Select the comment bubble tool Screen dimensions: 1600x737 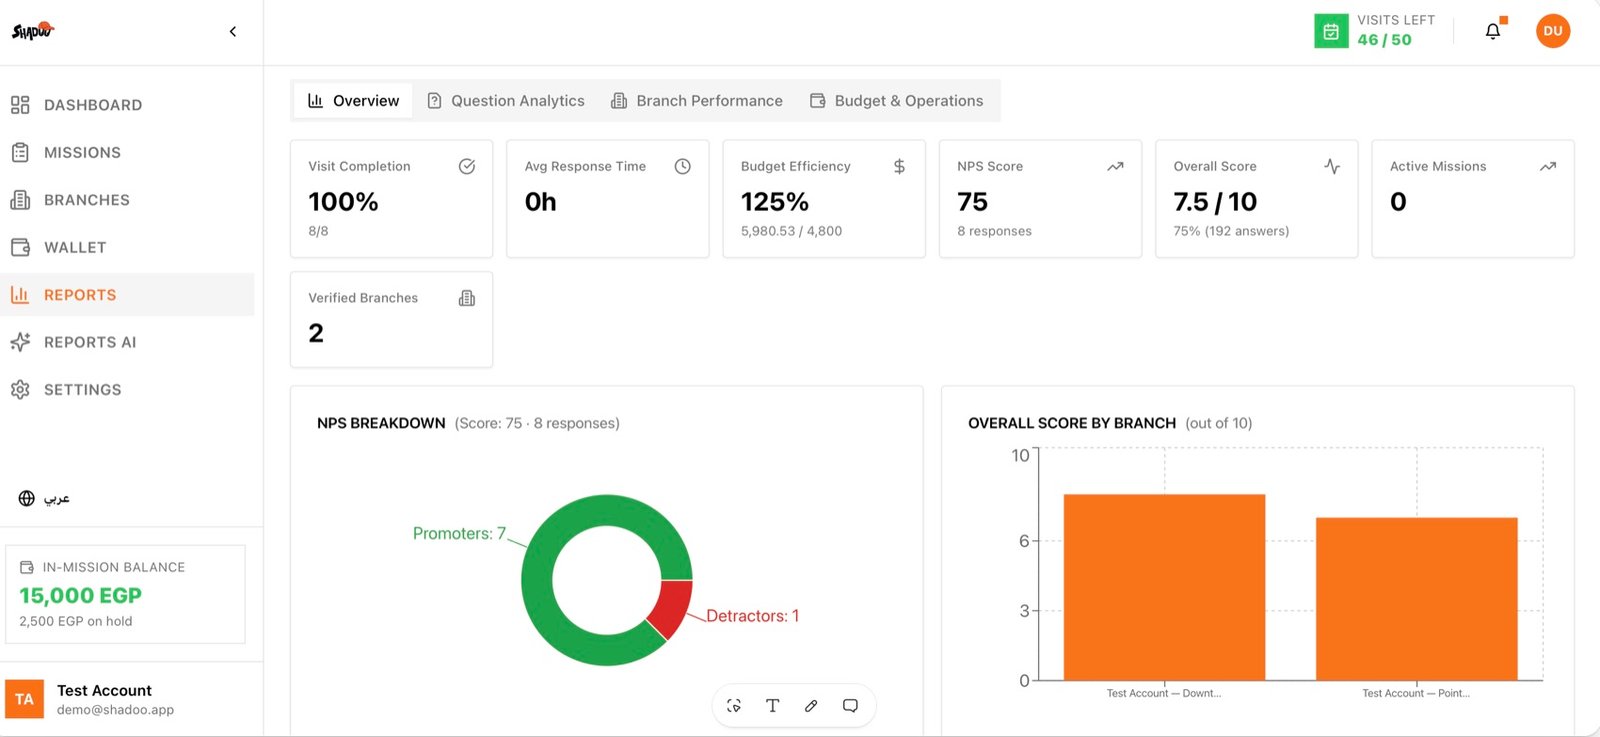[x=850, y=706]
